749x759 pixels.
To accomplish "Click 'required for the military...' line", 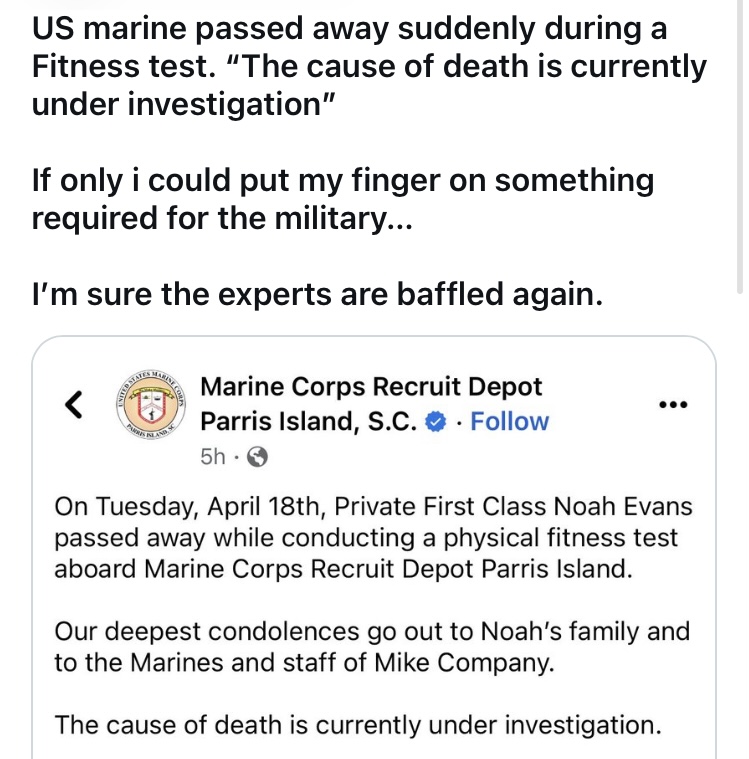I will tap(222, 218).
